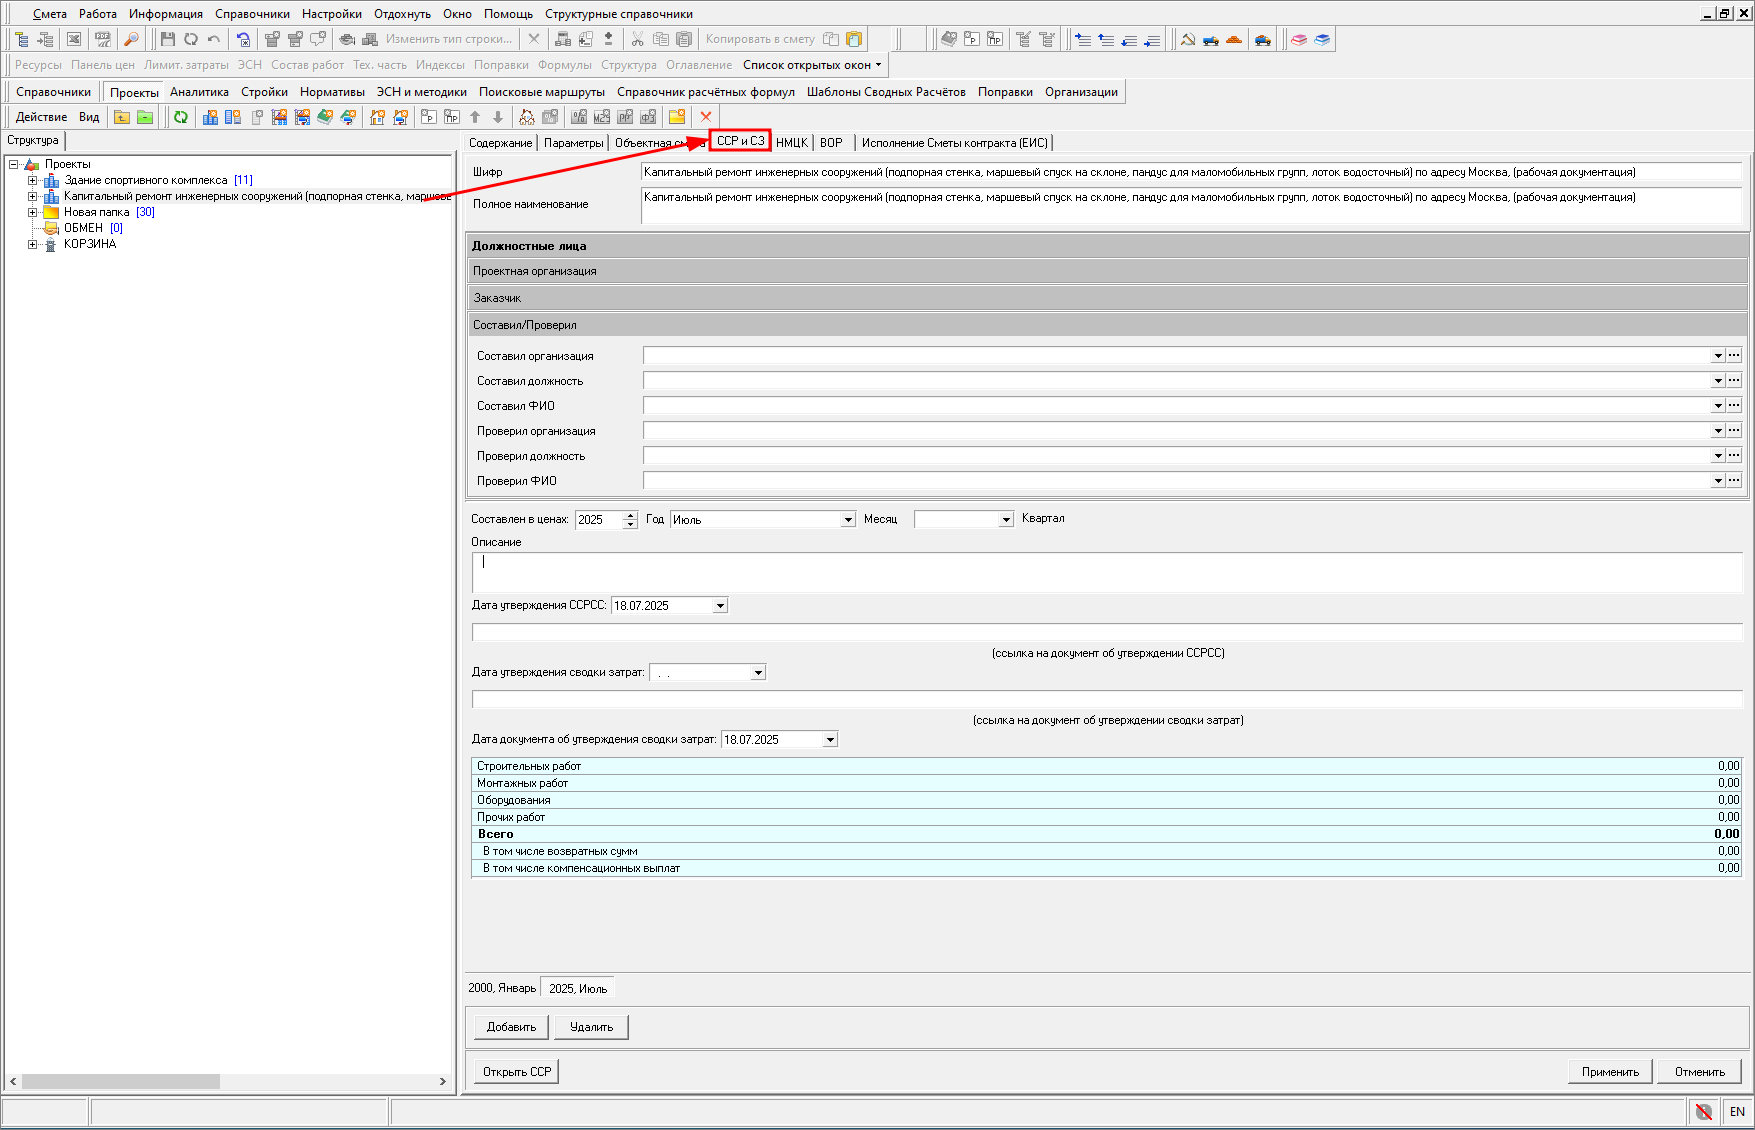Click the red X delete icon in projects toolbar
1755x1130 pixels.
pyautogui.click(x=706, y=117)
